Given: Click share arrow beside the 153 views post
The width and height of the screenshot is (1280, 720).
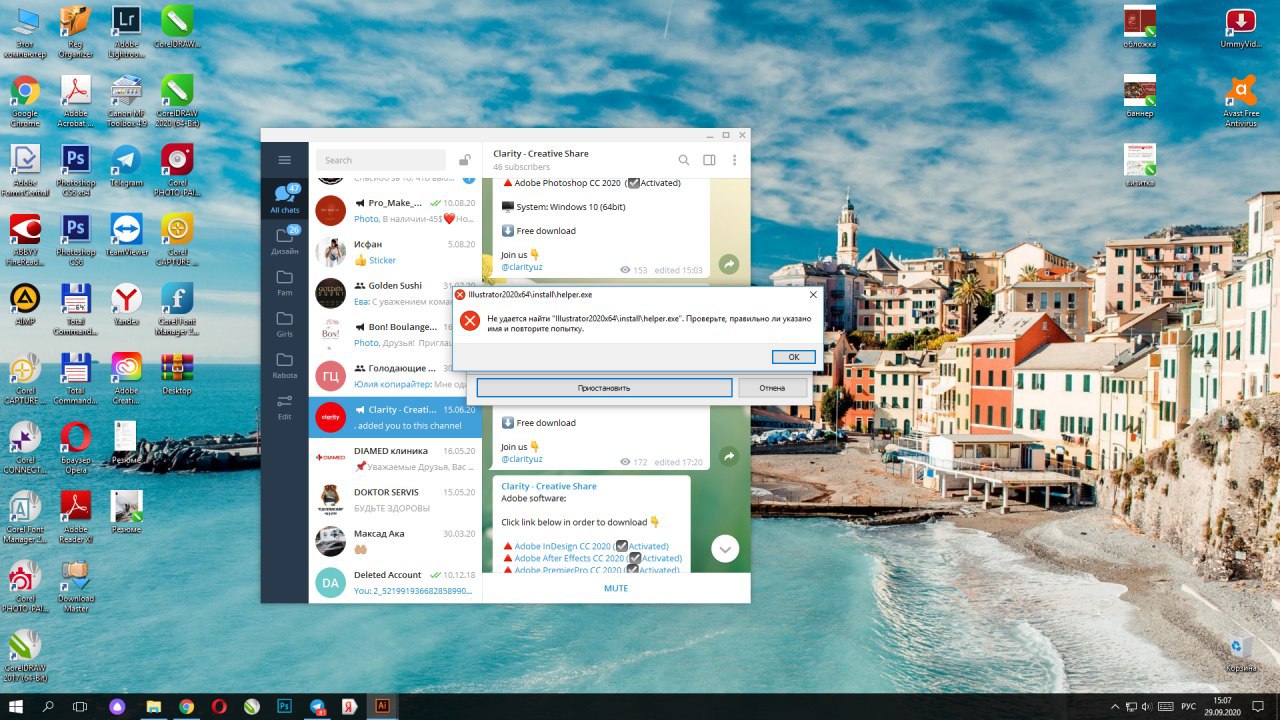Looking at the screenshot, I should 729,264.
